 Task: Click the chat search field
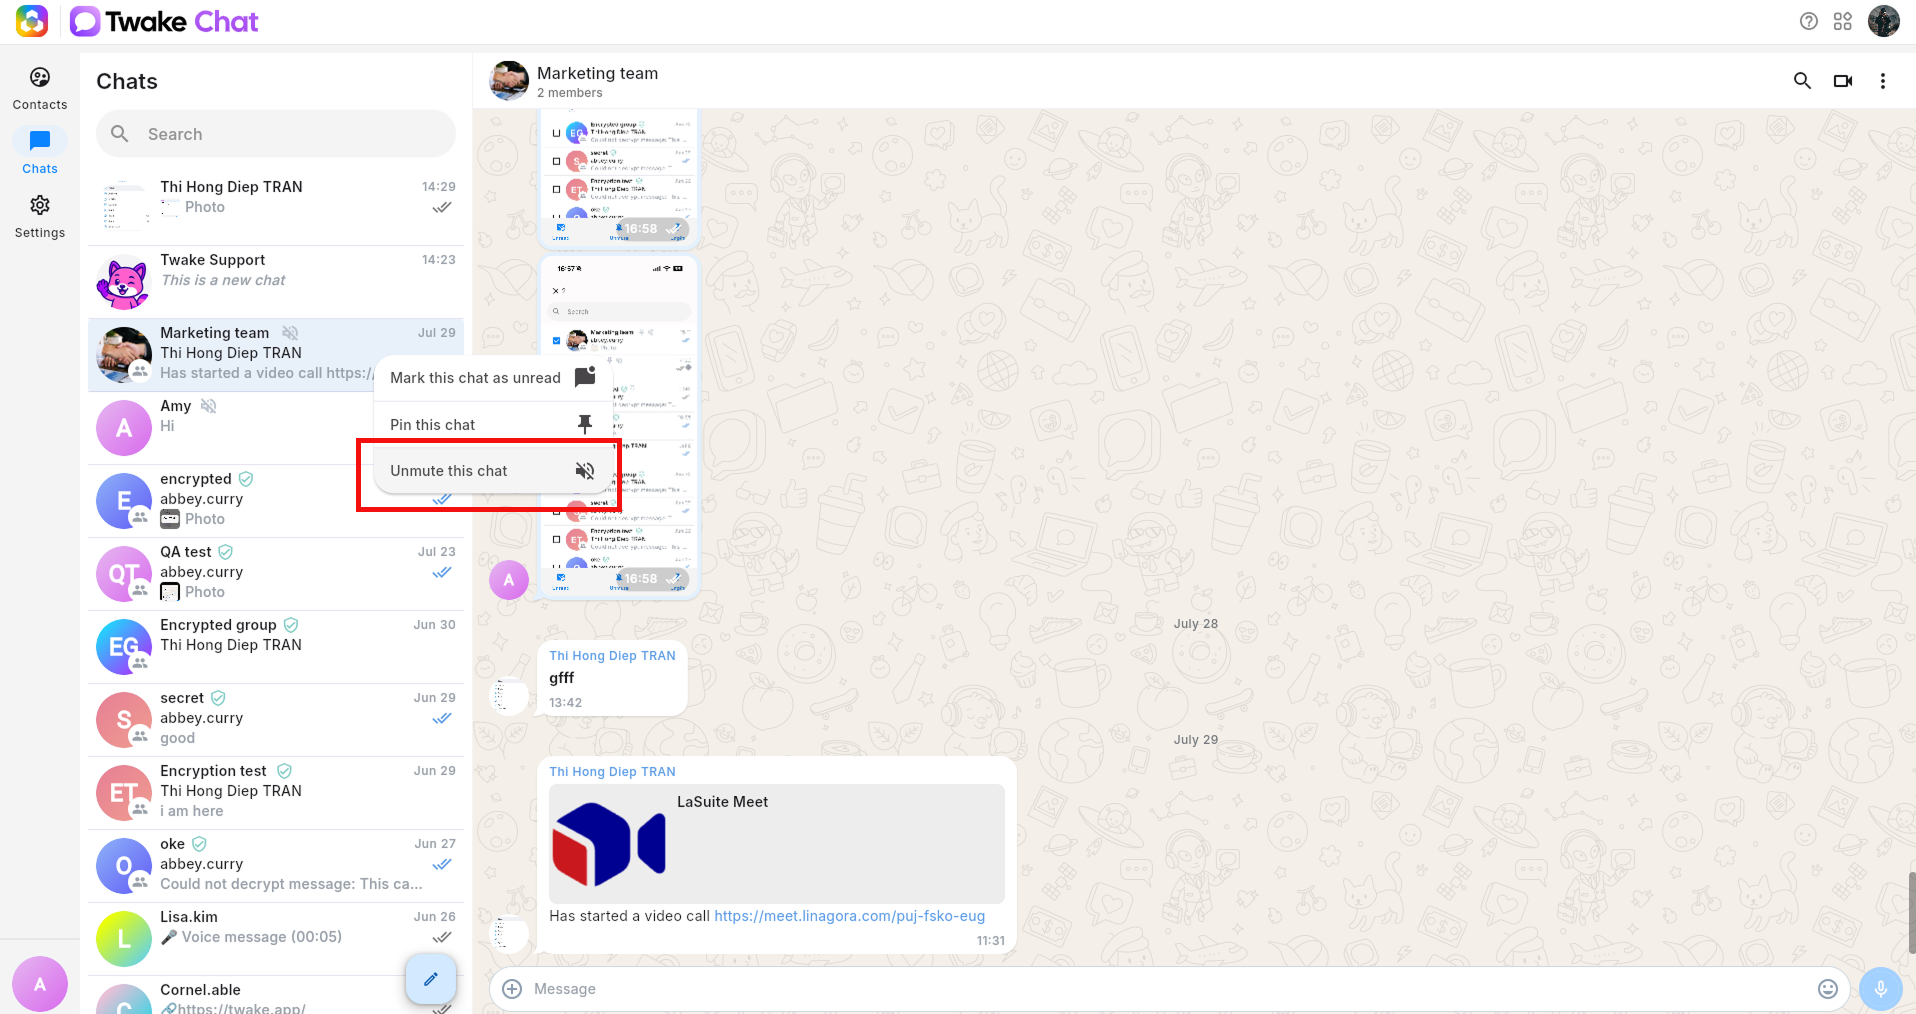(x=276, y=134)
